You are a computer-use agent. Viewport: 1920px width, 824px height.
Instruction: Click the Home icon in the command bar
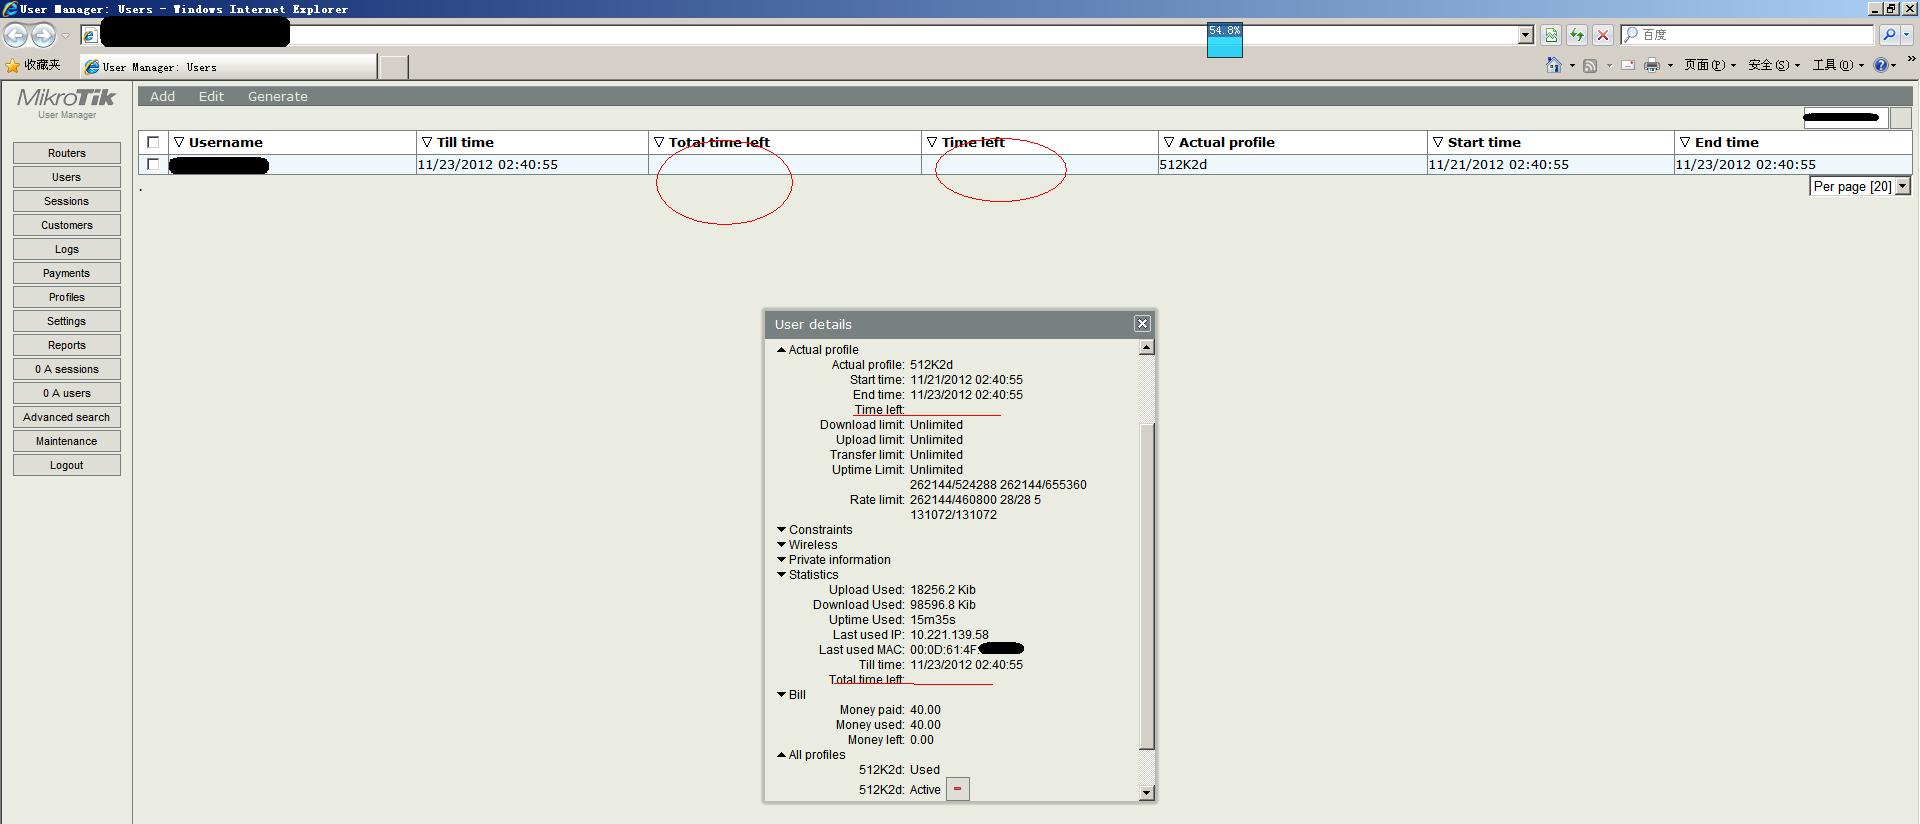pyautogui.click(x=1553, y=65)
